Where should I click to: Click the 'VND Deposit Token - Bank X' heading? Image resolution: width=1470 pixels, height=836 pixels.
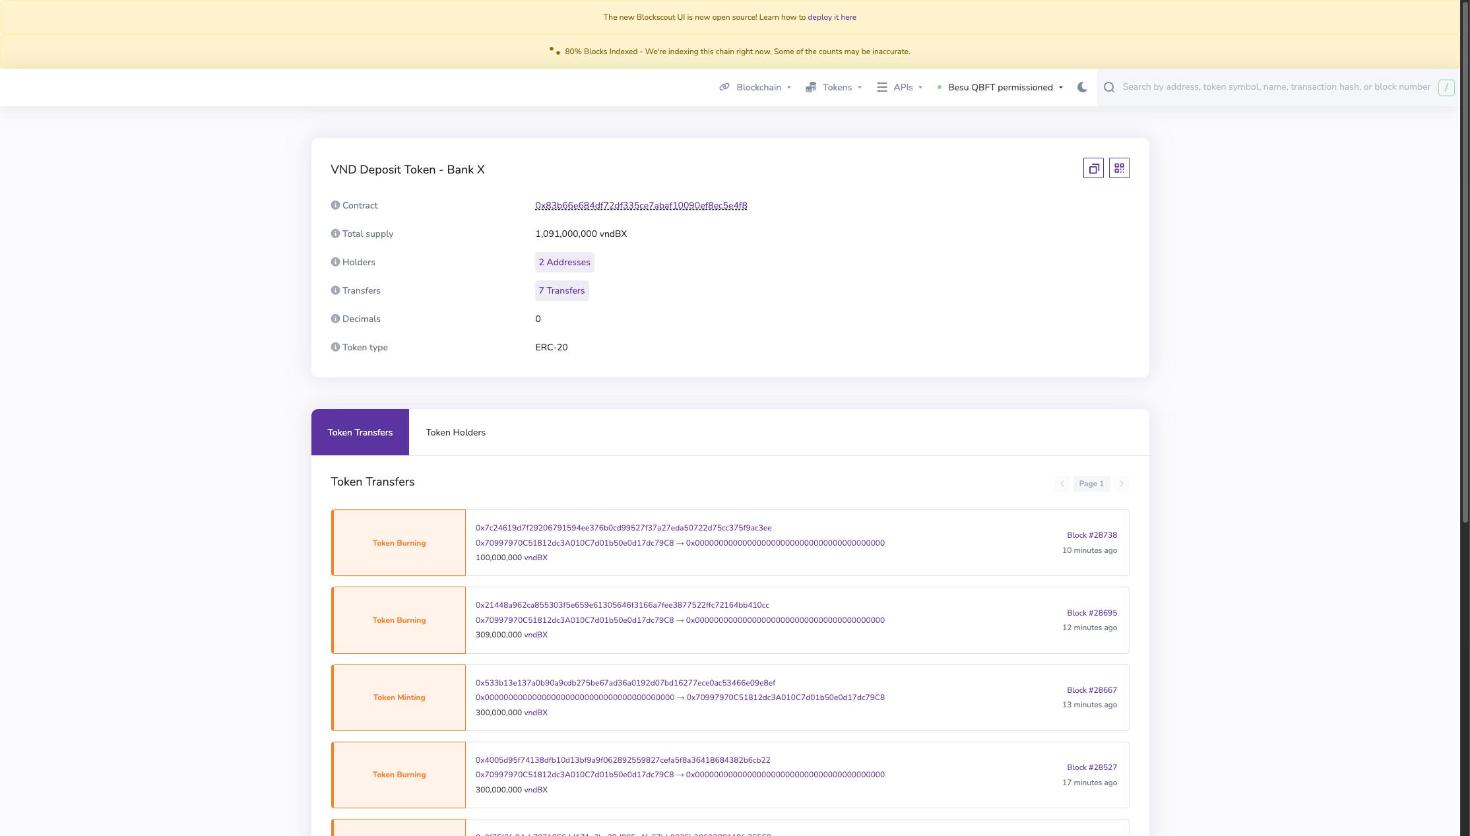click(408, 170)
